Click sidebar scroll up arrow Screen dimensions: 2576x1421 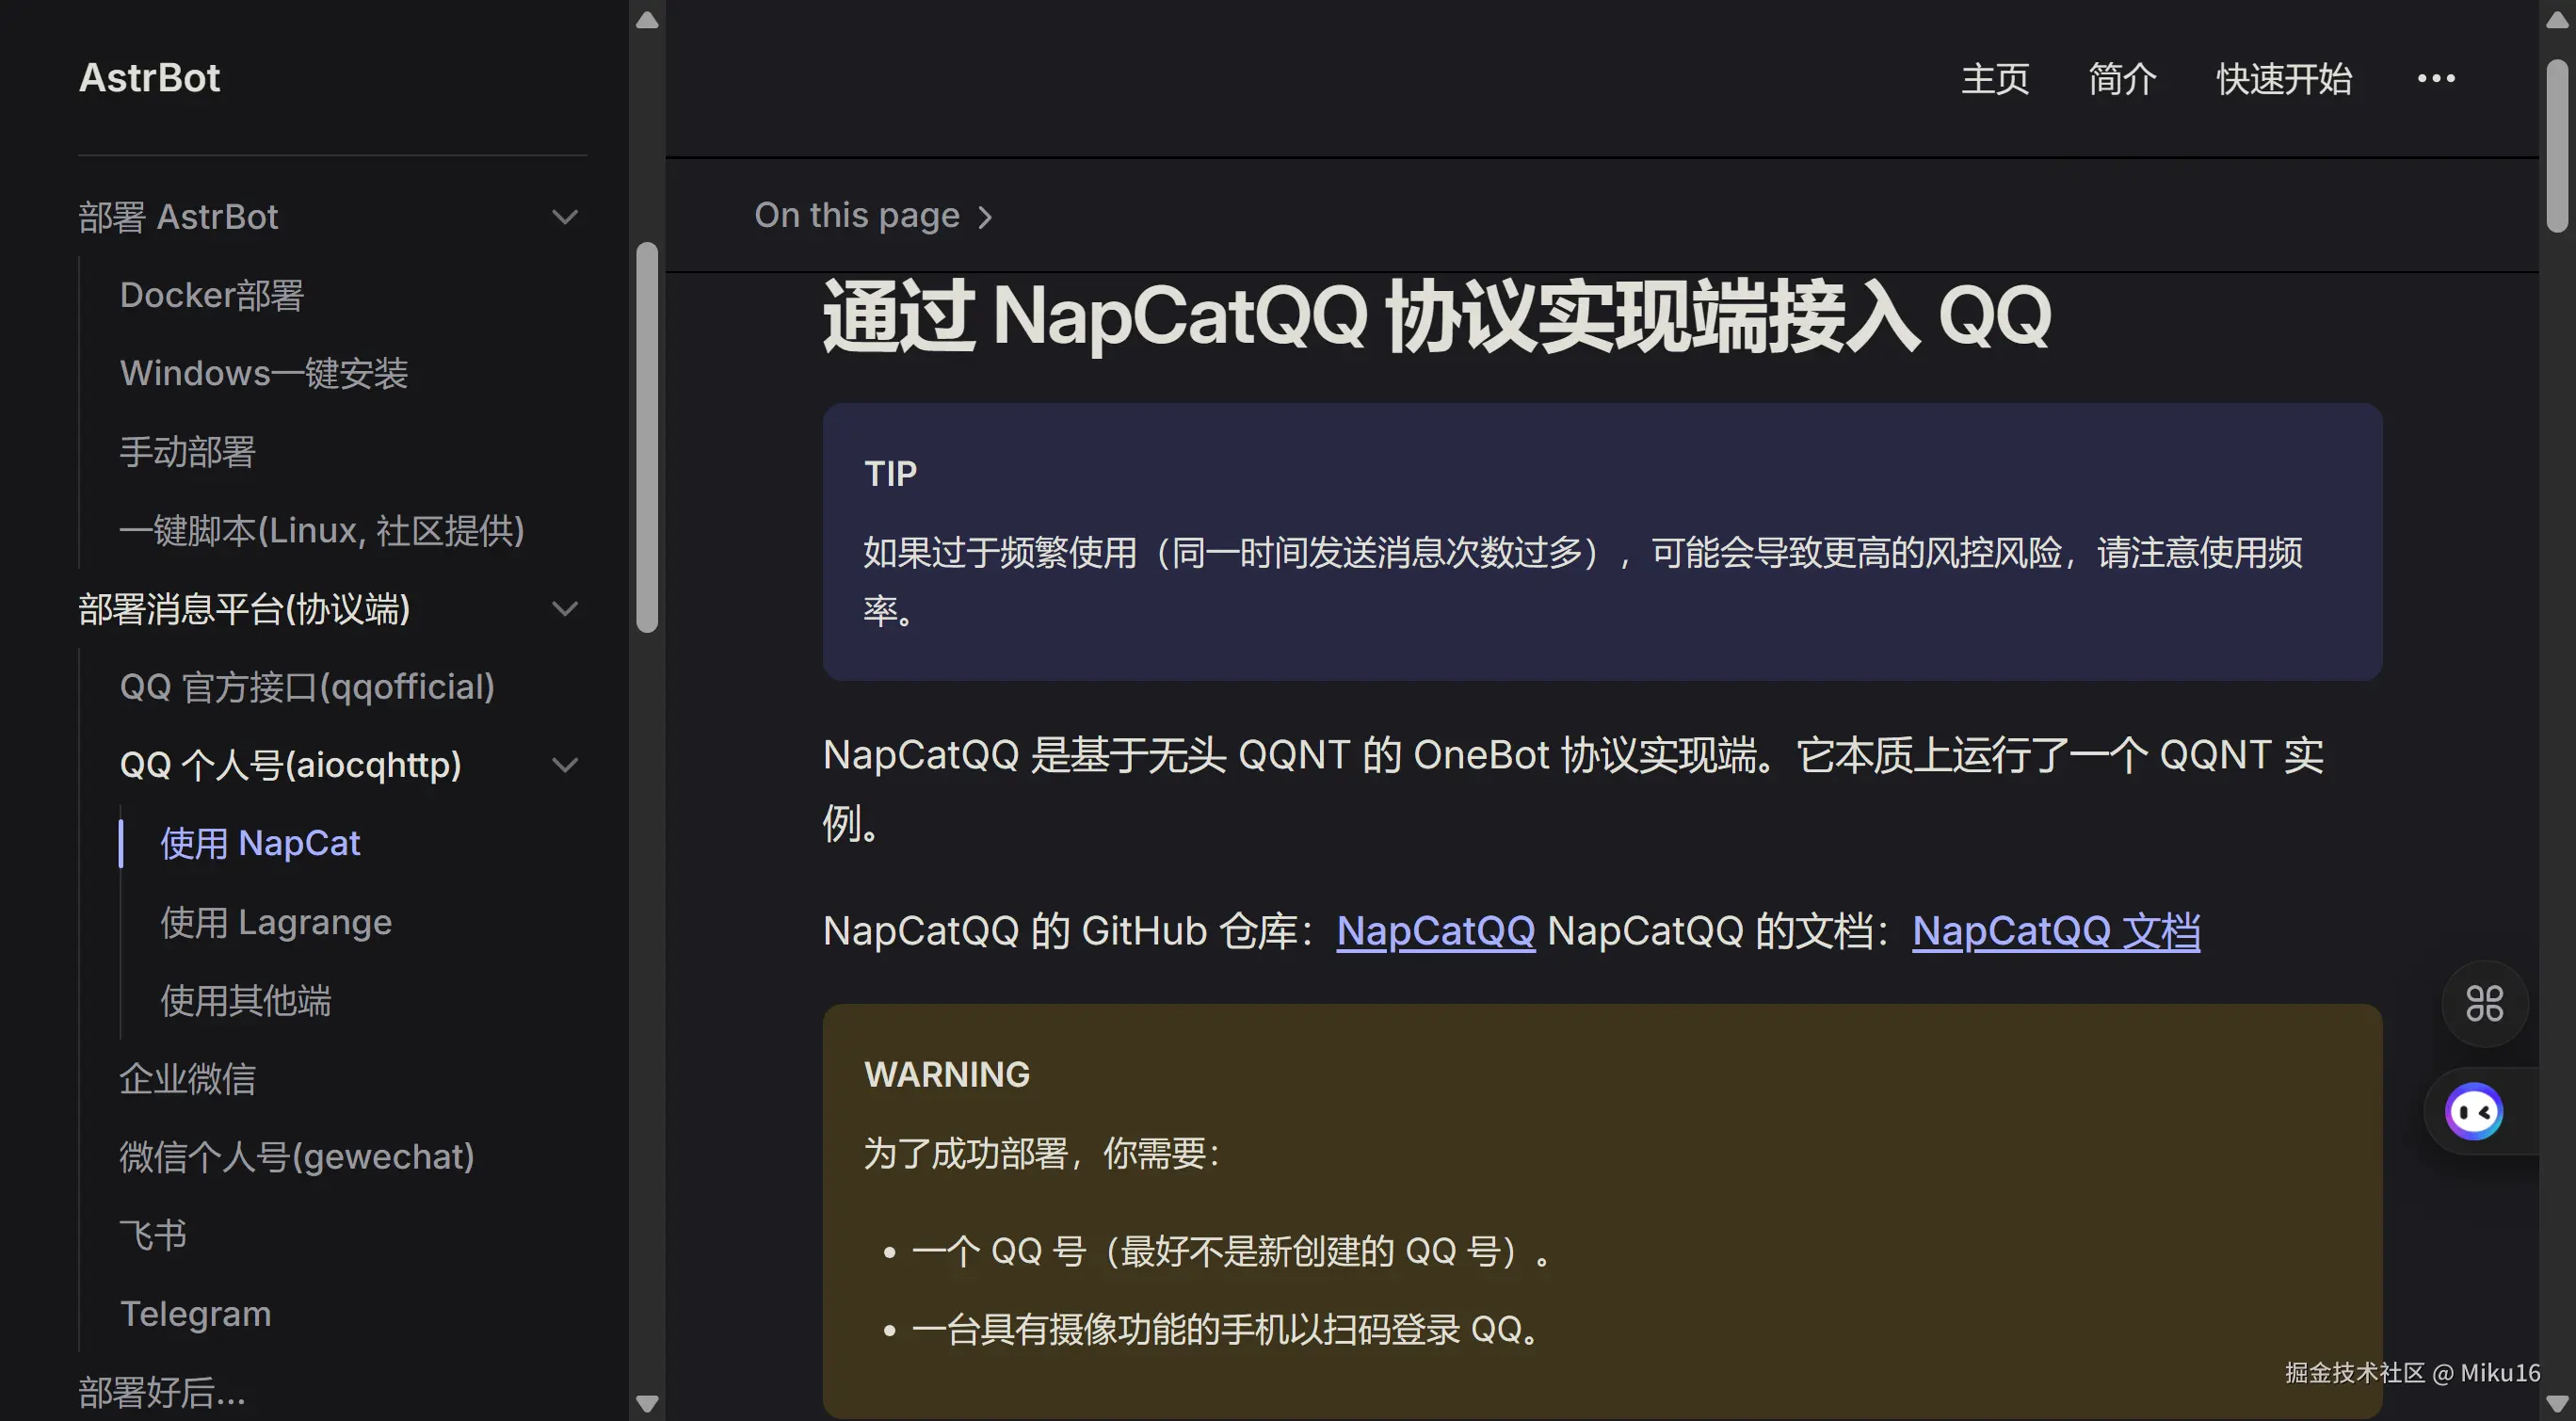click(x=647, y=20)
